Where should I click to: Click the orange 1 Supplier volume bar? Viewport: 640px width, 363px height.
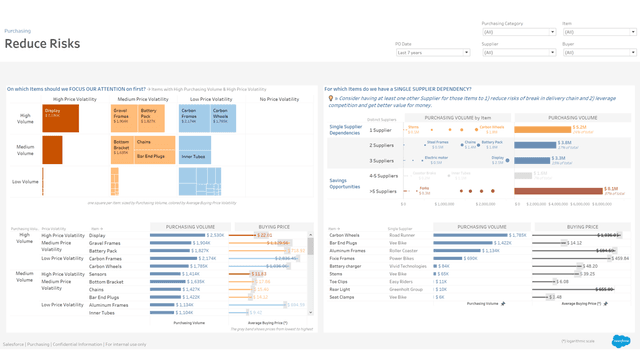[542, 129]
